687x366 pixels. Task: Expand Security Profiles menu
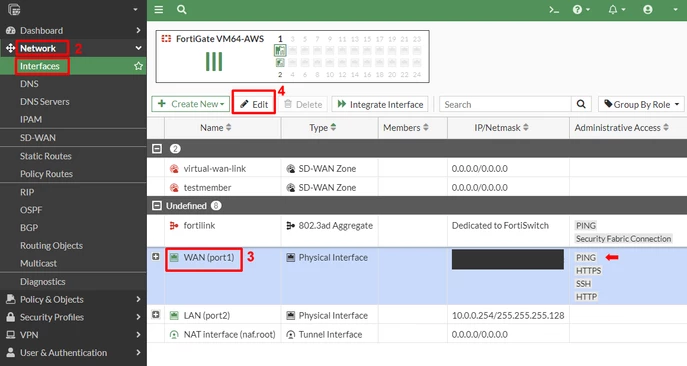click(x=73, y=317)
